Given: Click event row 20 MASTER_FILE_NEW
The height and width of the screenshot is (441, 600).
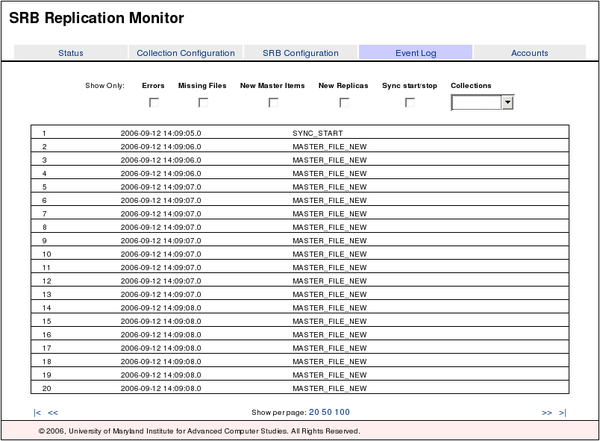Looking at the screenshot, I should pyautogui.click(x=300, y=388).
